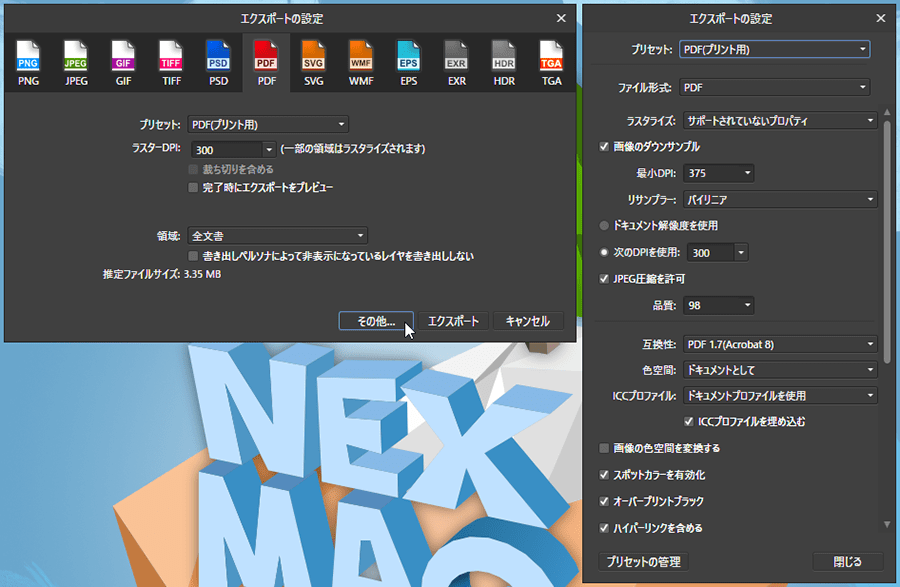The image size is (900, 587).
Task: Select the EPS format icon
Action: click(x=409, y=63)
